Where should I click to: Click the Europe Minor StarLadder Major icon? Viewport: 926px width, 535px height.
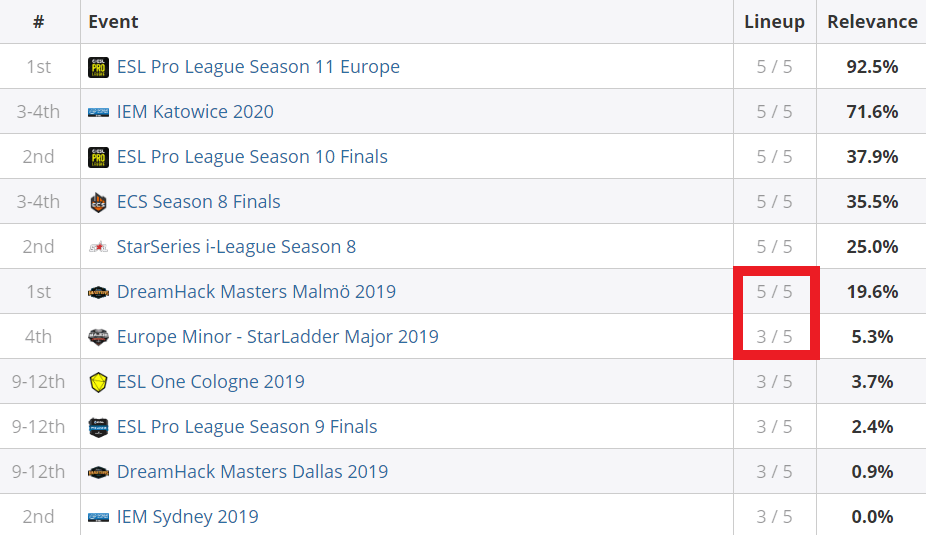[x=98, y=337]
